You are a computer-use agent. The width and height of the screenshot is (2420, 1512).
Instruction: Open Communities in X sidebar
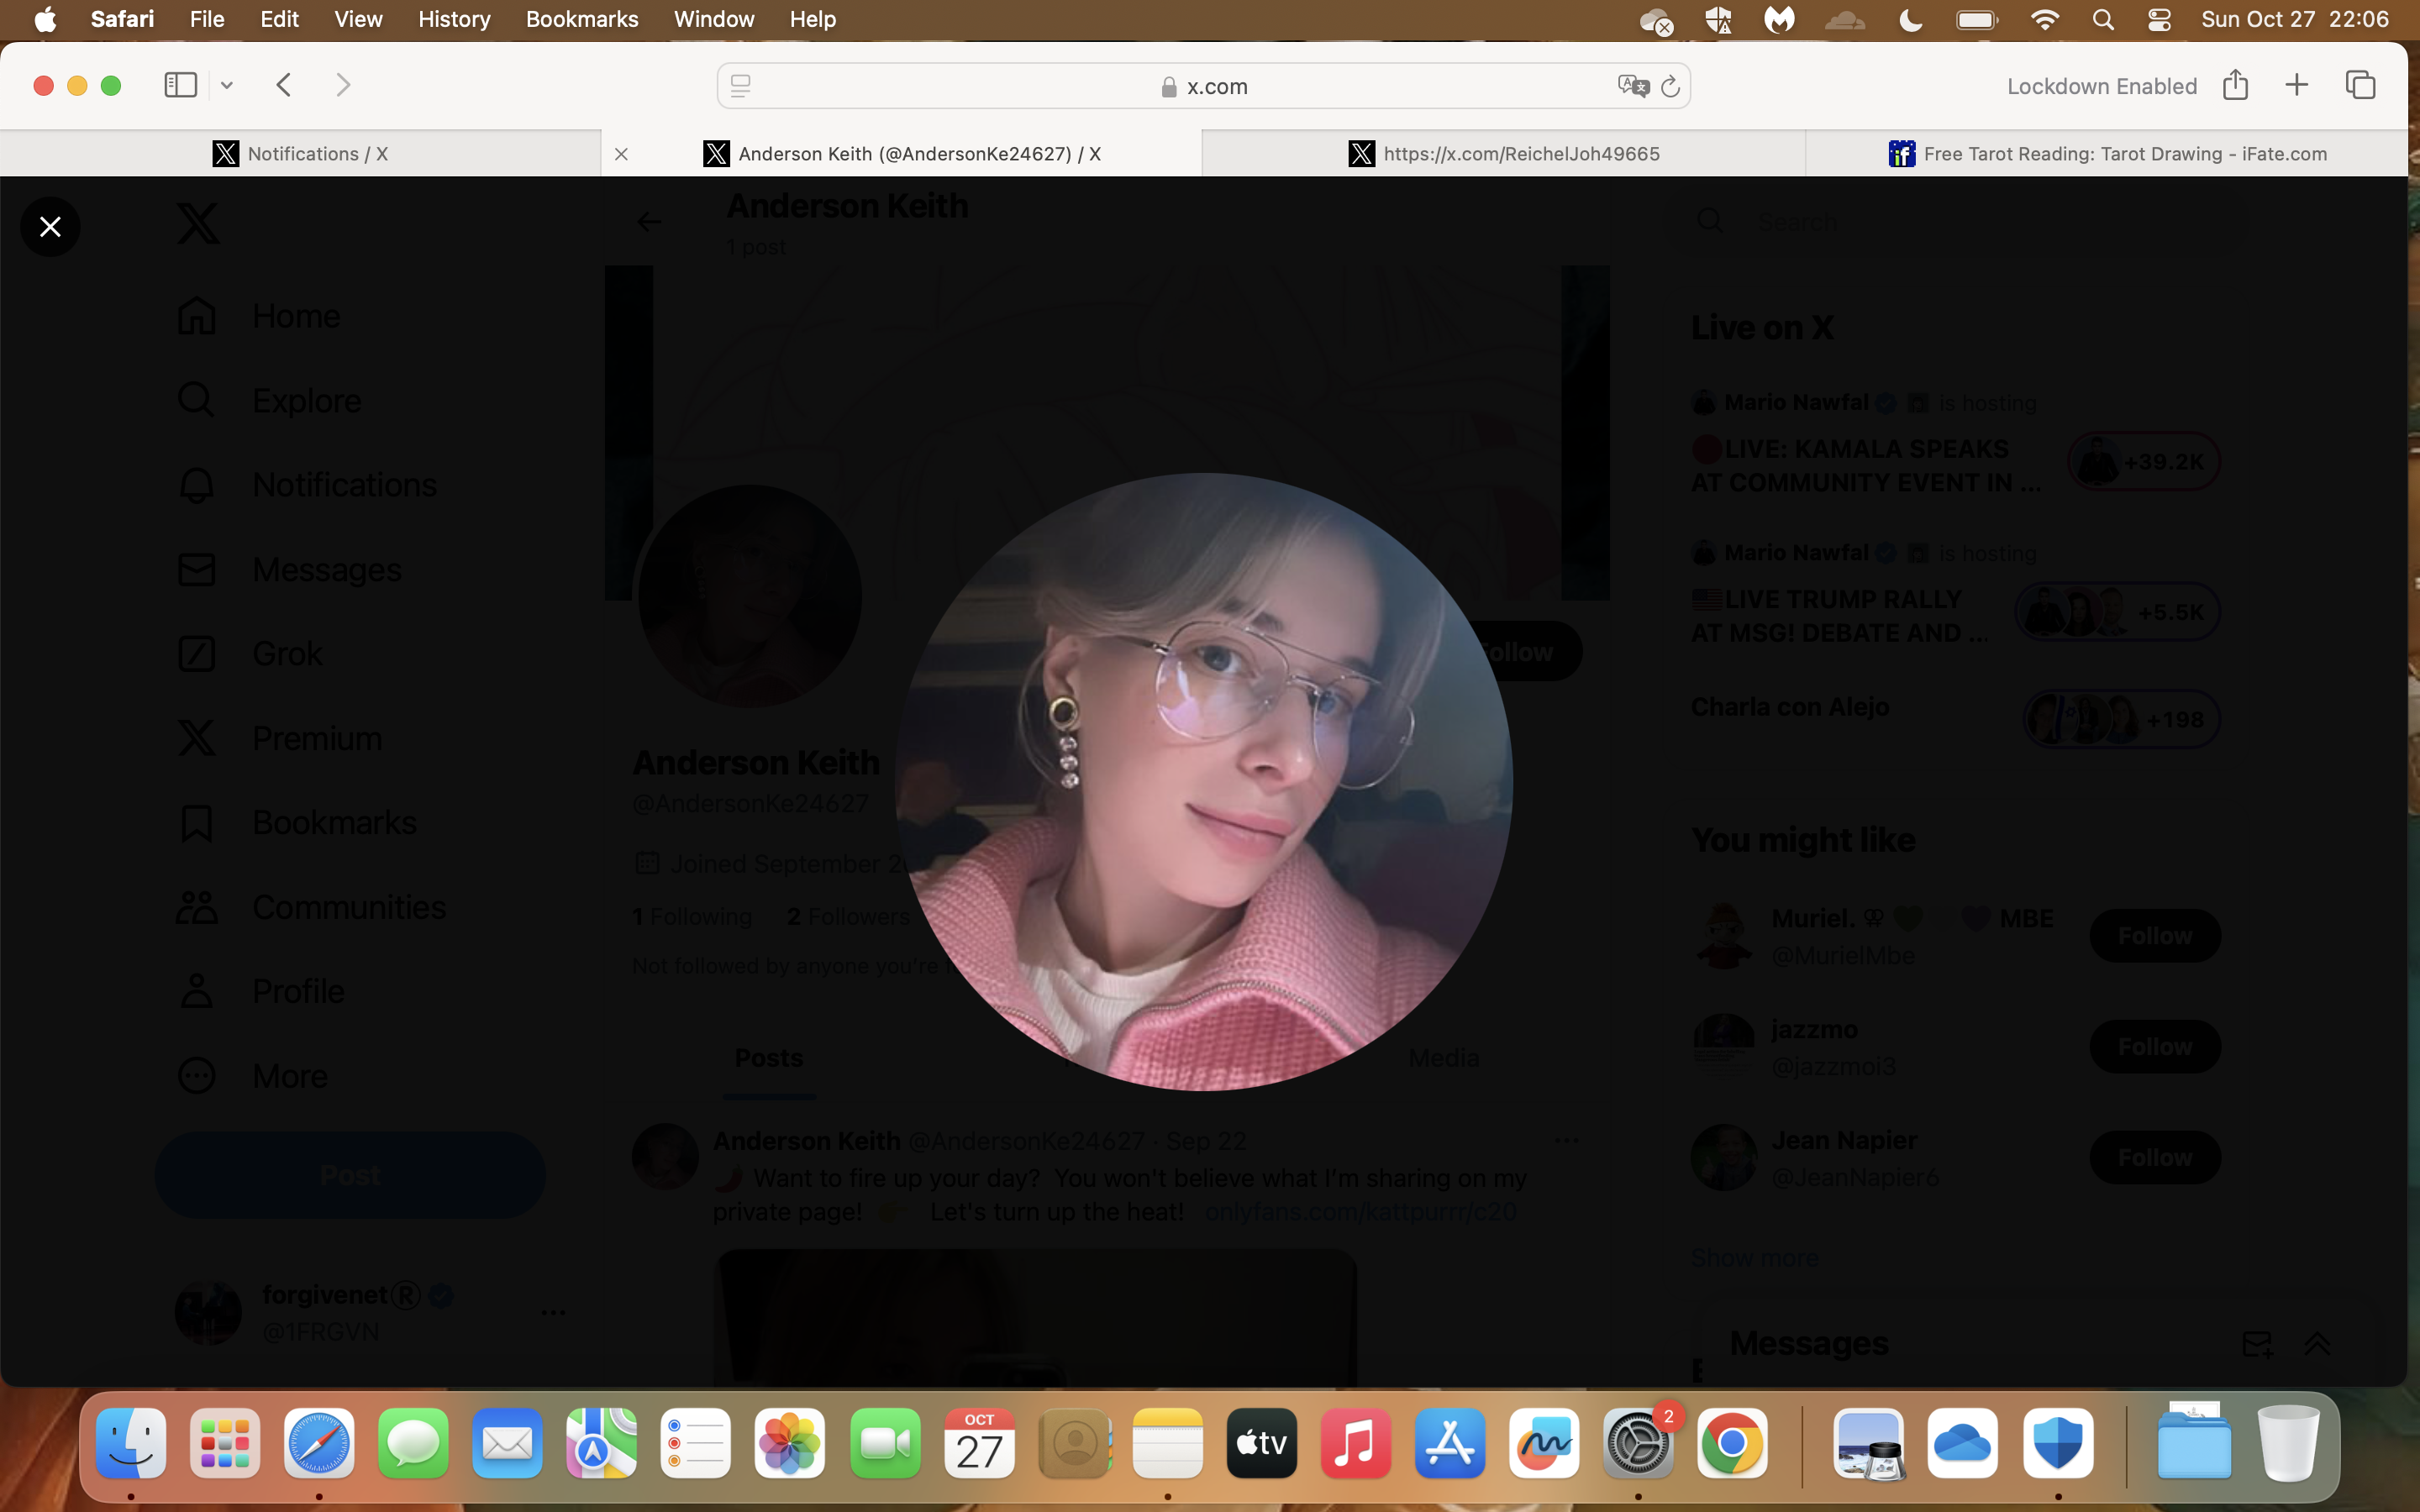click(311, 907)
